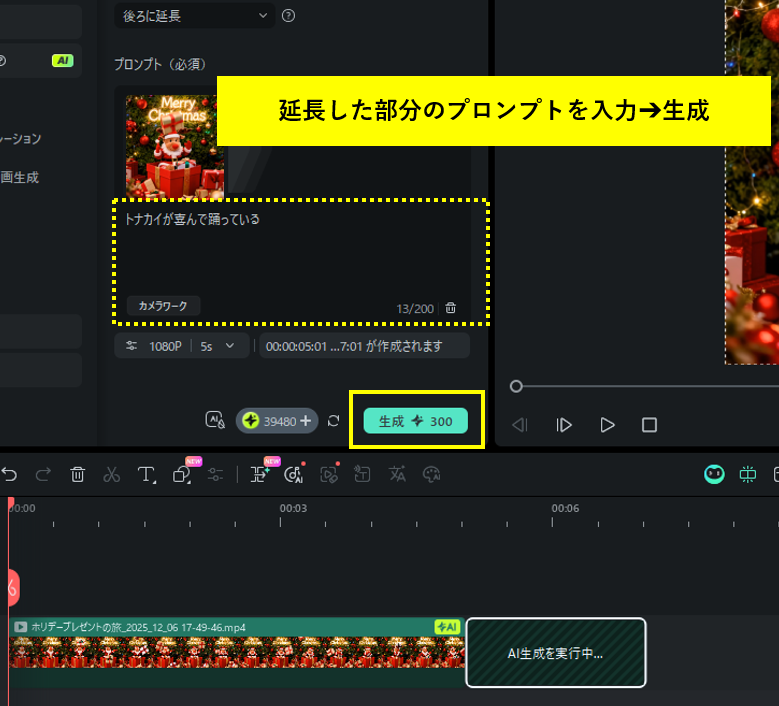Click the green AI badge in the sidebar
The width and height of the screenshot is (779, 706).
(x=63, y=61)
